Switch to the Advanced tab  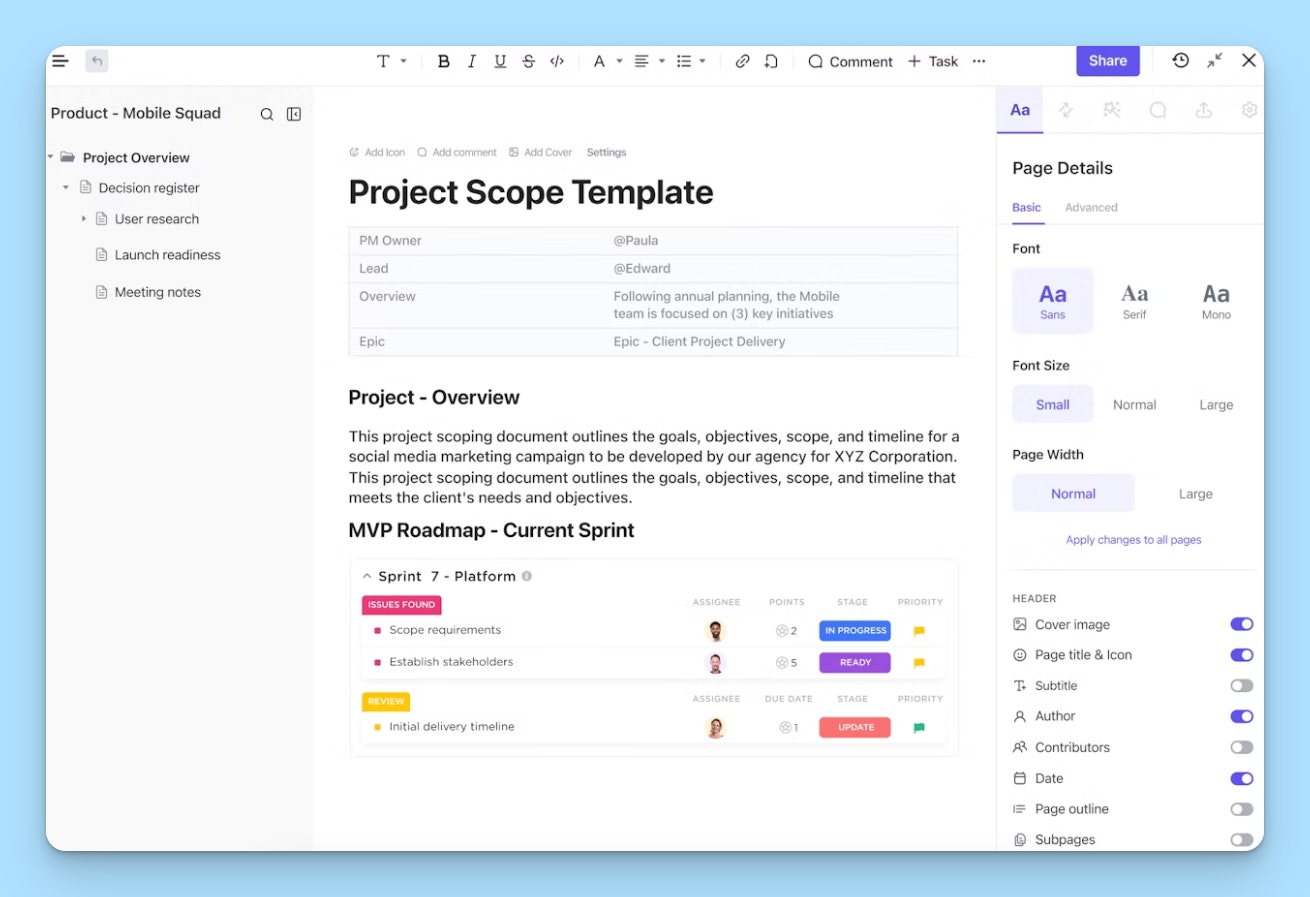[1090, 208]
